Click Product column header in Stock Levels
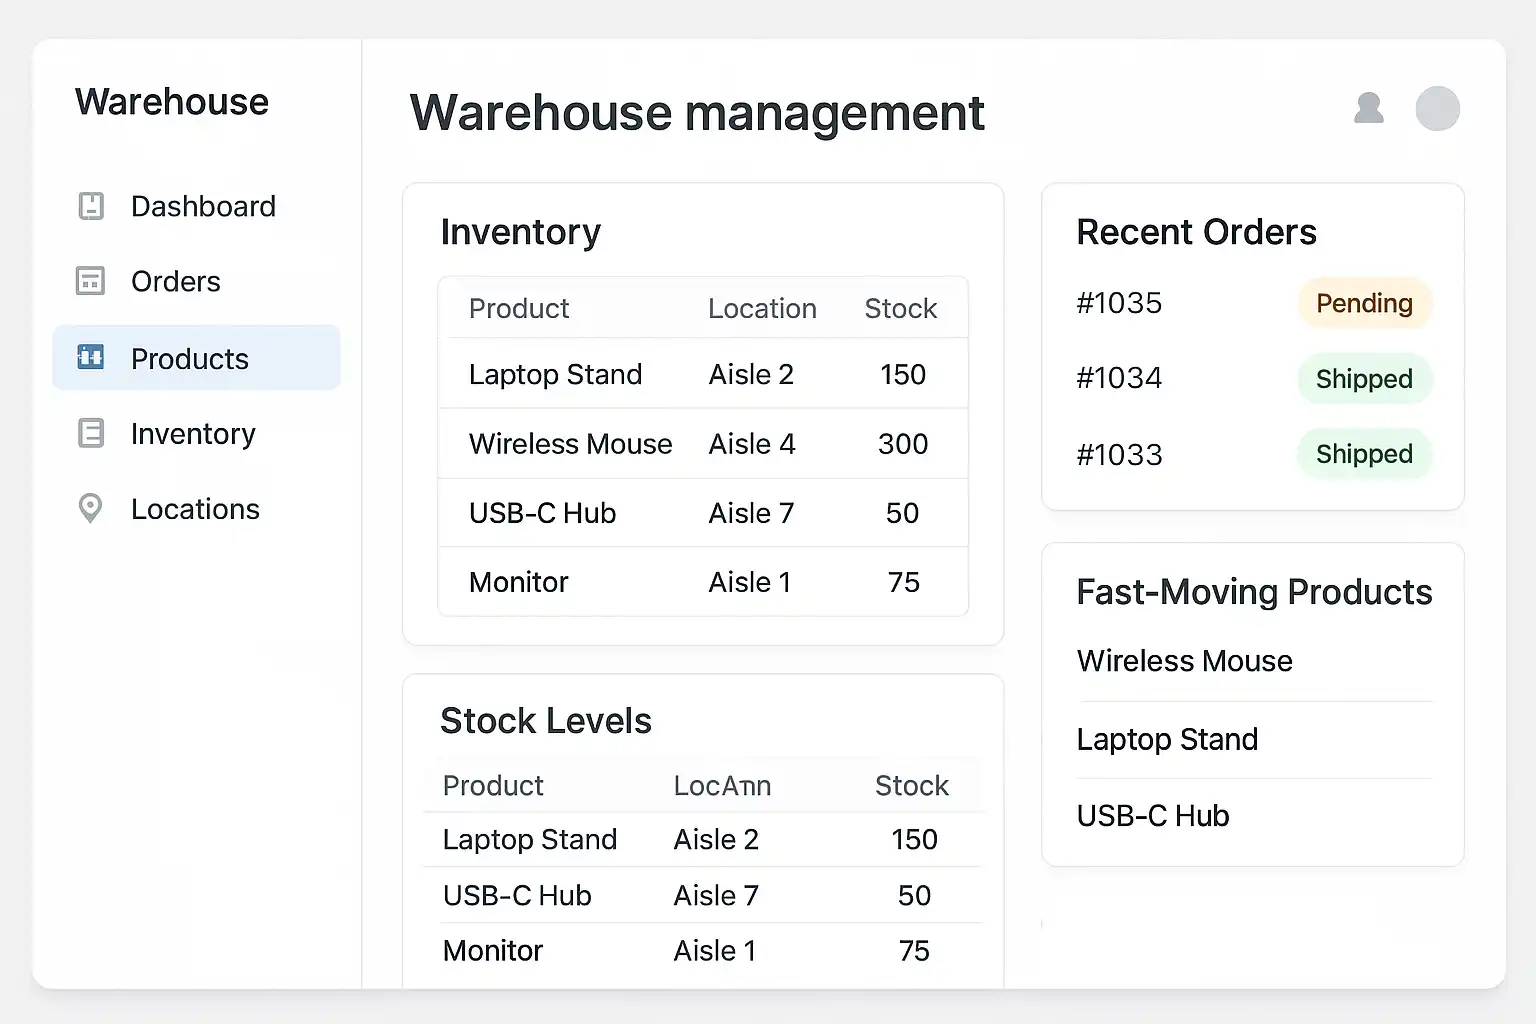The width and height of the screenshot is (1536, 1024). (493, 786)
